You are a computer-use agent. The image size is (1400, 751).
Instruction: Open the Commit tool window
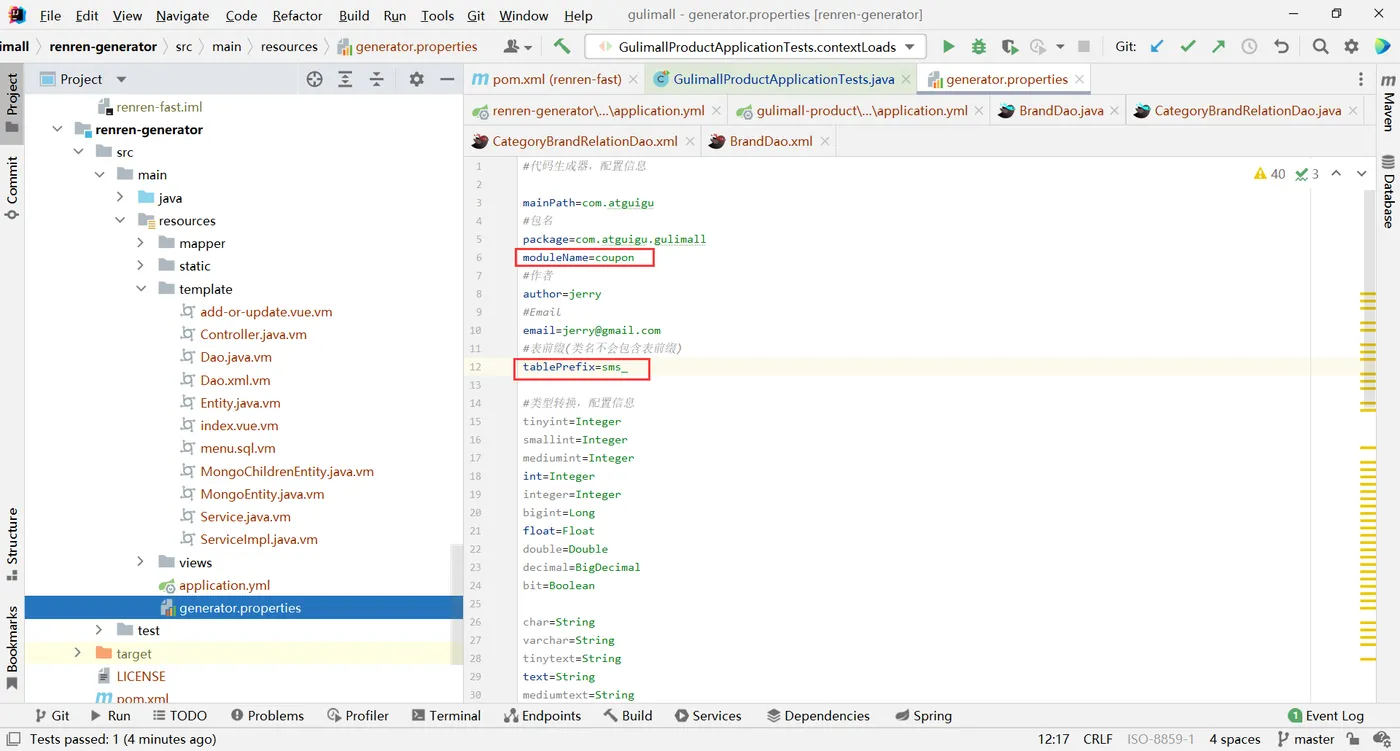pos(12,187)
